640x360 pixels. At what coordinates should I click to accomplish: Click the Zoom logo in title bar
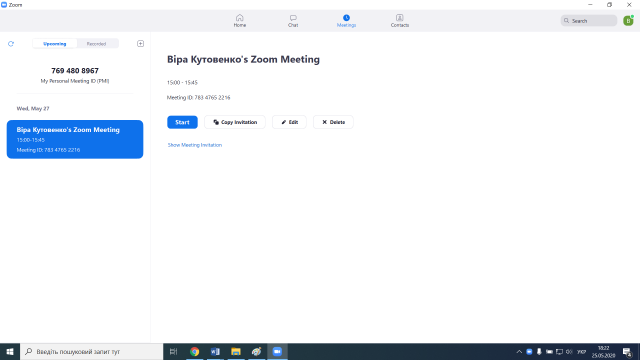(4, 5)
